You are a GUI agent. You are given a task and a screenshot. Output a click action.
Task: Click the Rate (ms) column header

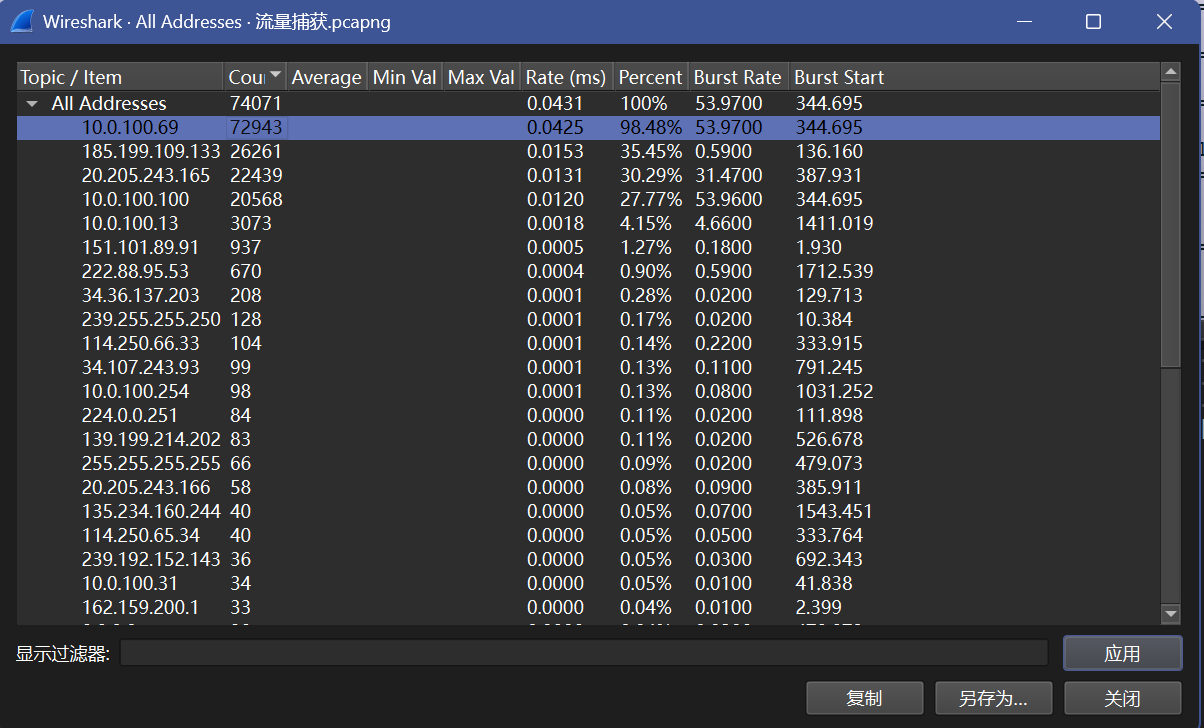566,77
